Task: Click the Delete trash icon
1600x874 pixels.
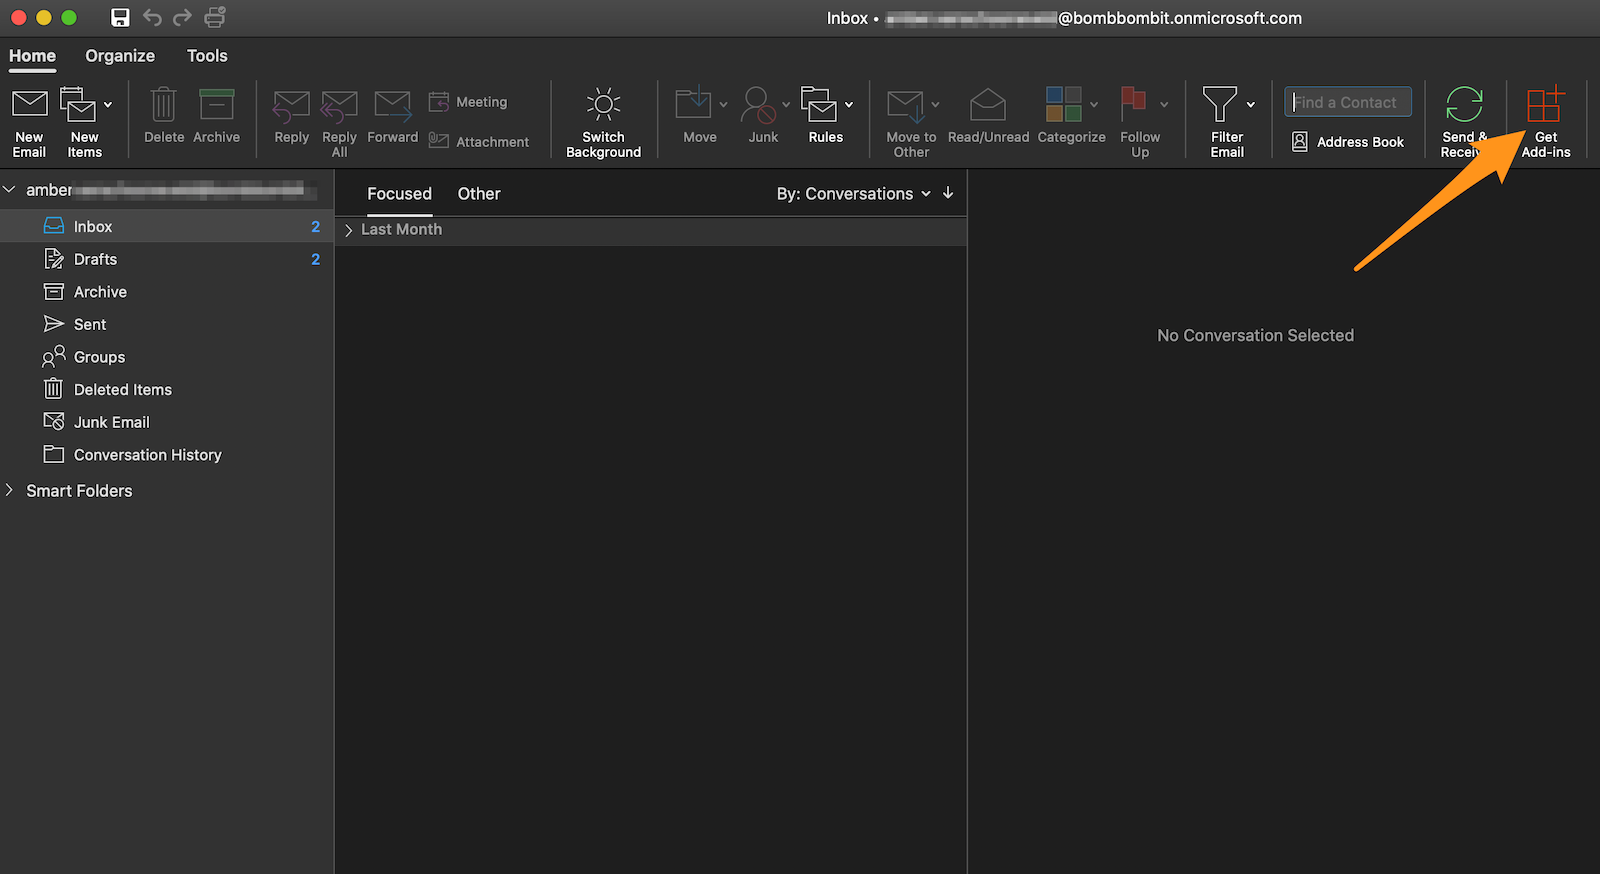Action: pyautogui.click(x=164, y=104)
